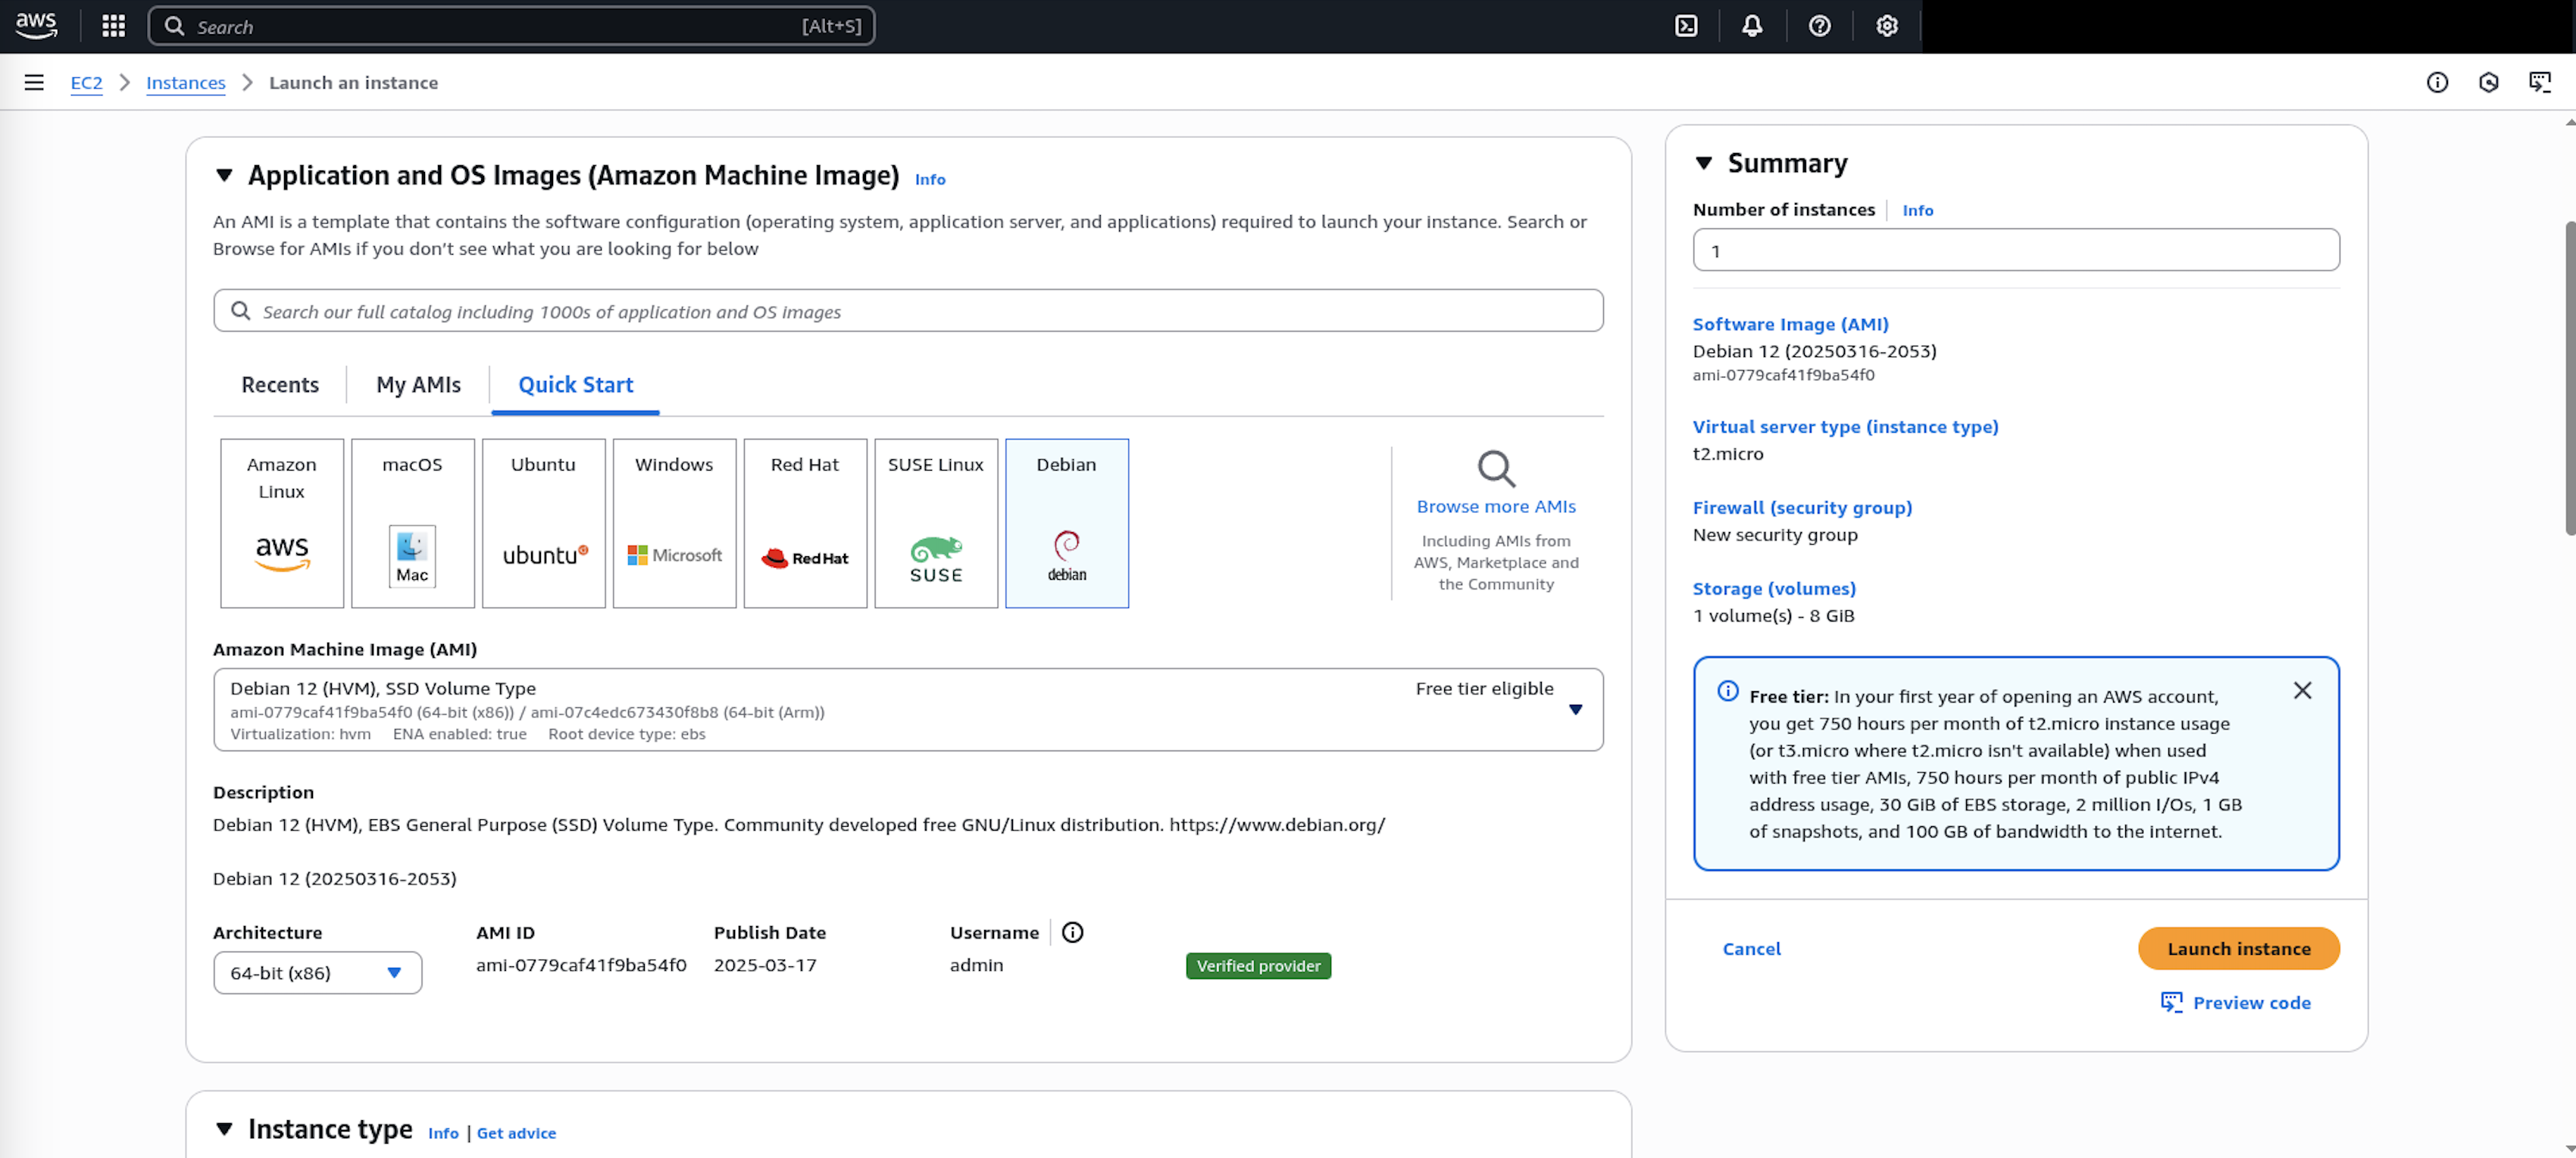Open Info link beside Number of instances
2576x1158 pixels.
point(1917,210)
